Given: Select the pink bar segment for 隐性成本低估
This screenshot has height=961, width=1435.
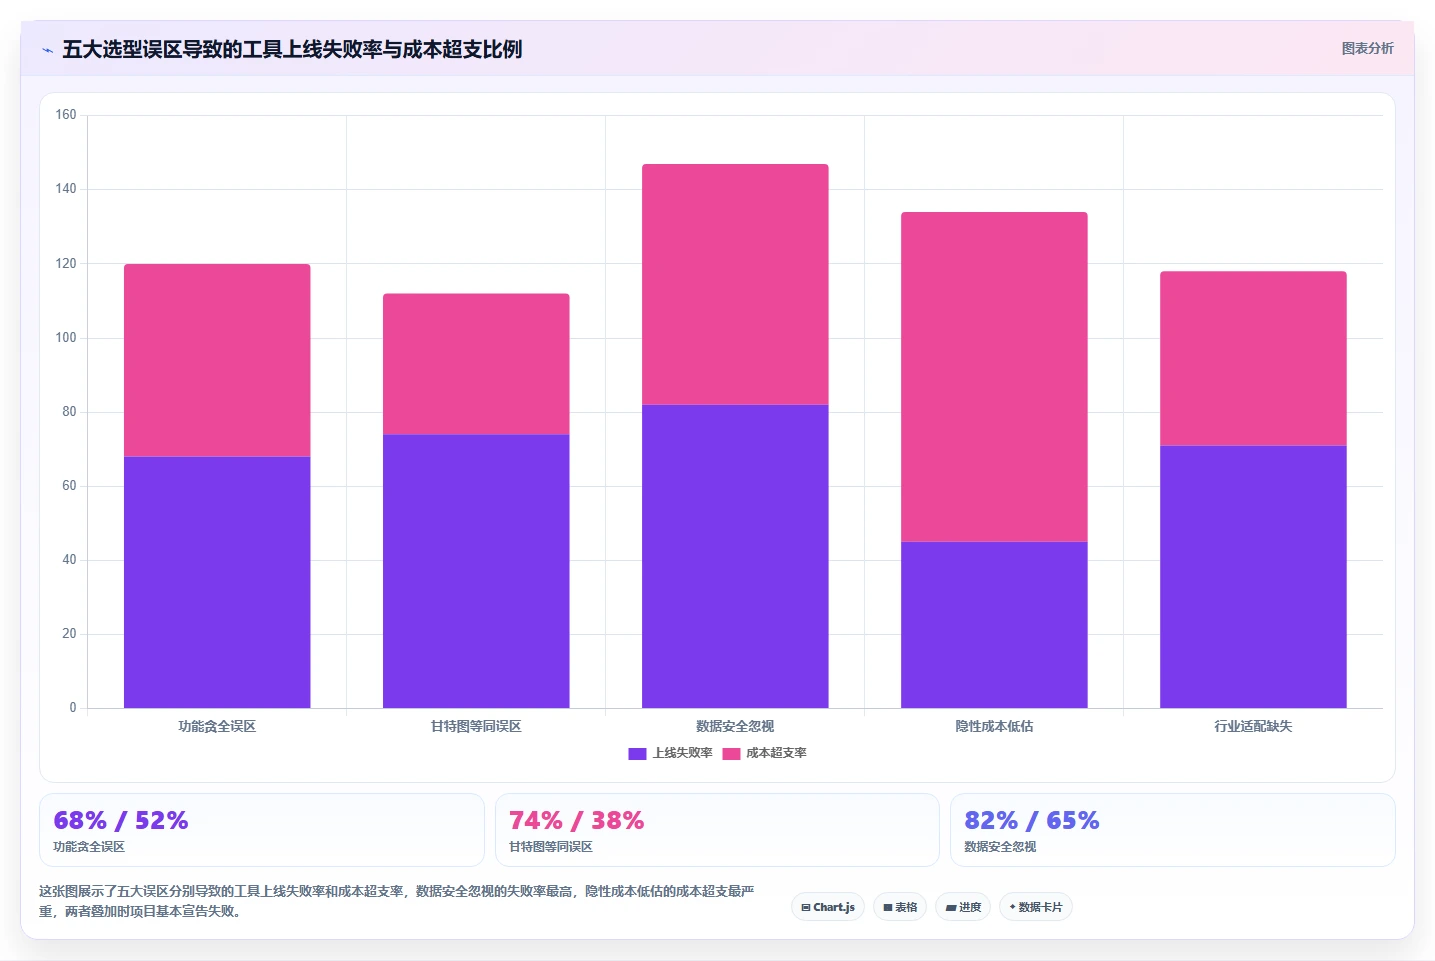Looking at the screenshot, I should tap(994, 377).
